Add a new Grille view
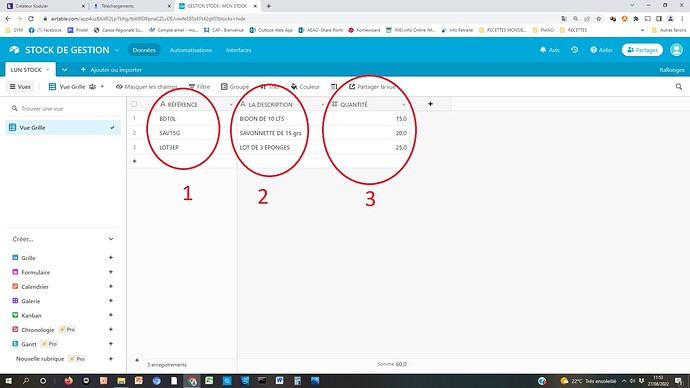The height and width of the screenshot is (388, 690). point(111,257)
